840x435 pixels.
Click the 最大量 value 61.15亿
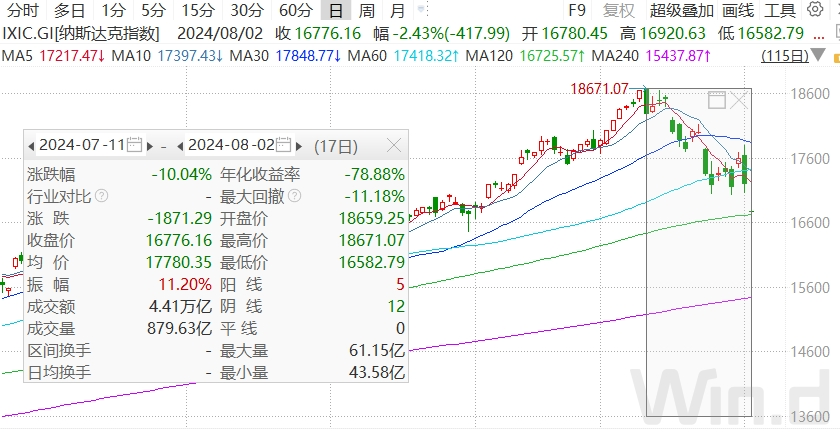click(x=376, y=351)
